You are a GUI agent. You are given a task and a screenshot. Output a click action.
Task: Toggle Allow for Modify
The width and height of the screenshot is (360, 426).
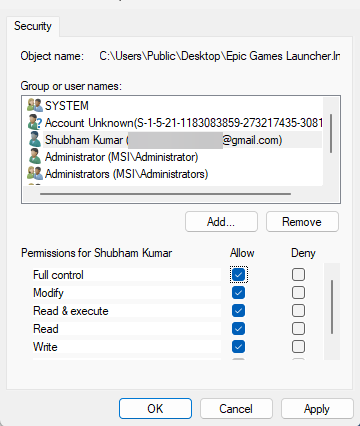coord(238,293)
